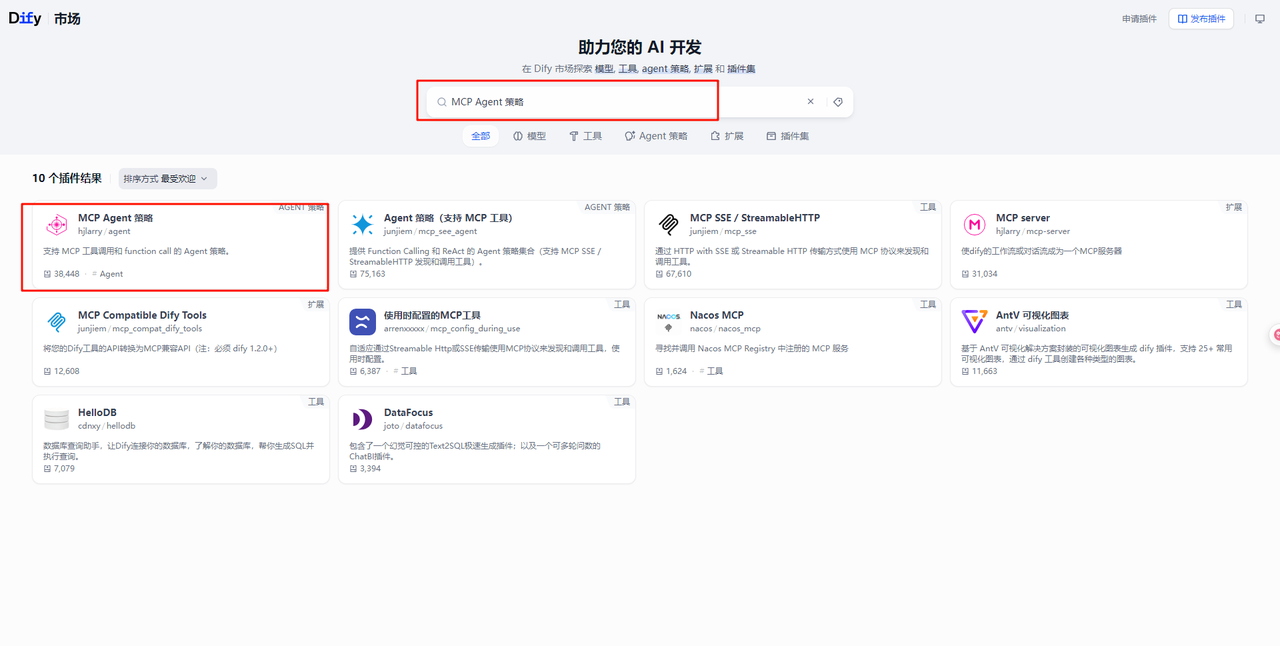Click the MCP server plugin icon
1280x646 pixels.
tap(974, 225)
